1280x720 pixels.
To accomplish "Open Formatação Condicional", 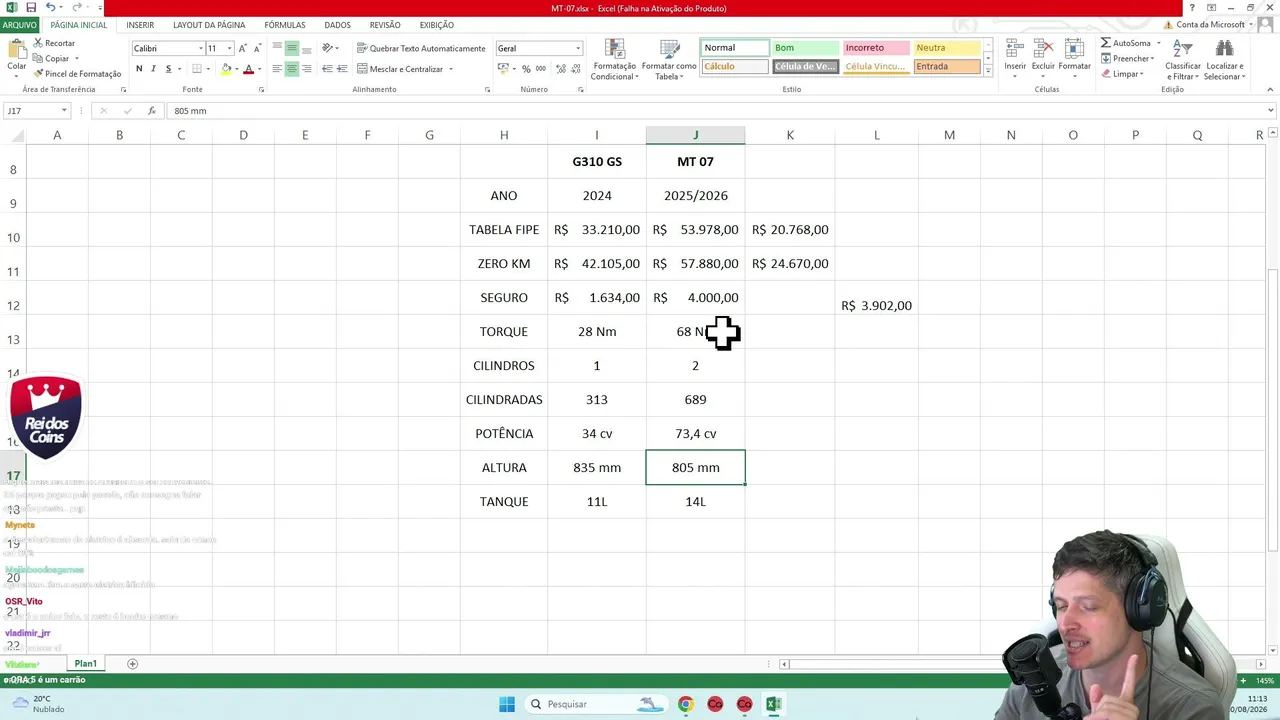I will point(614,60).
